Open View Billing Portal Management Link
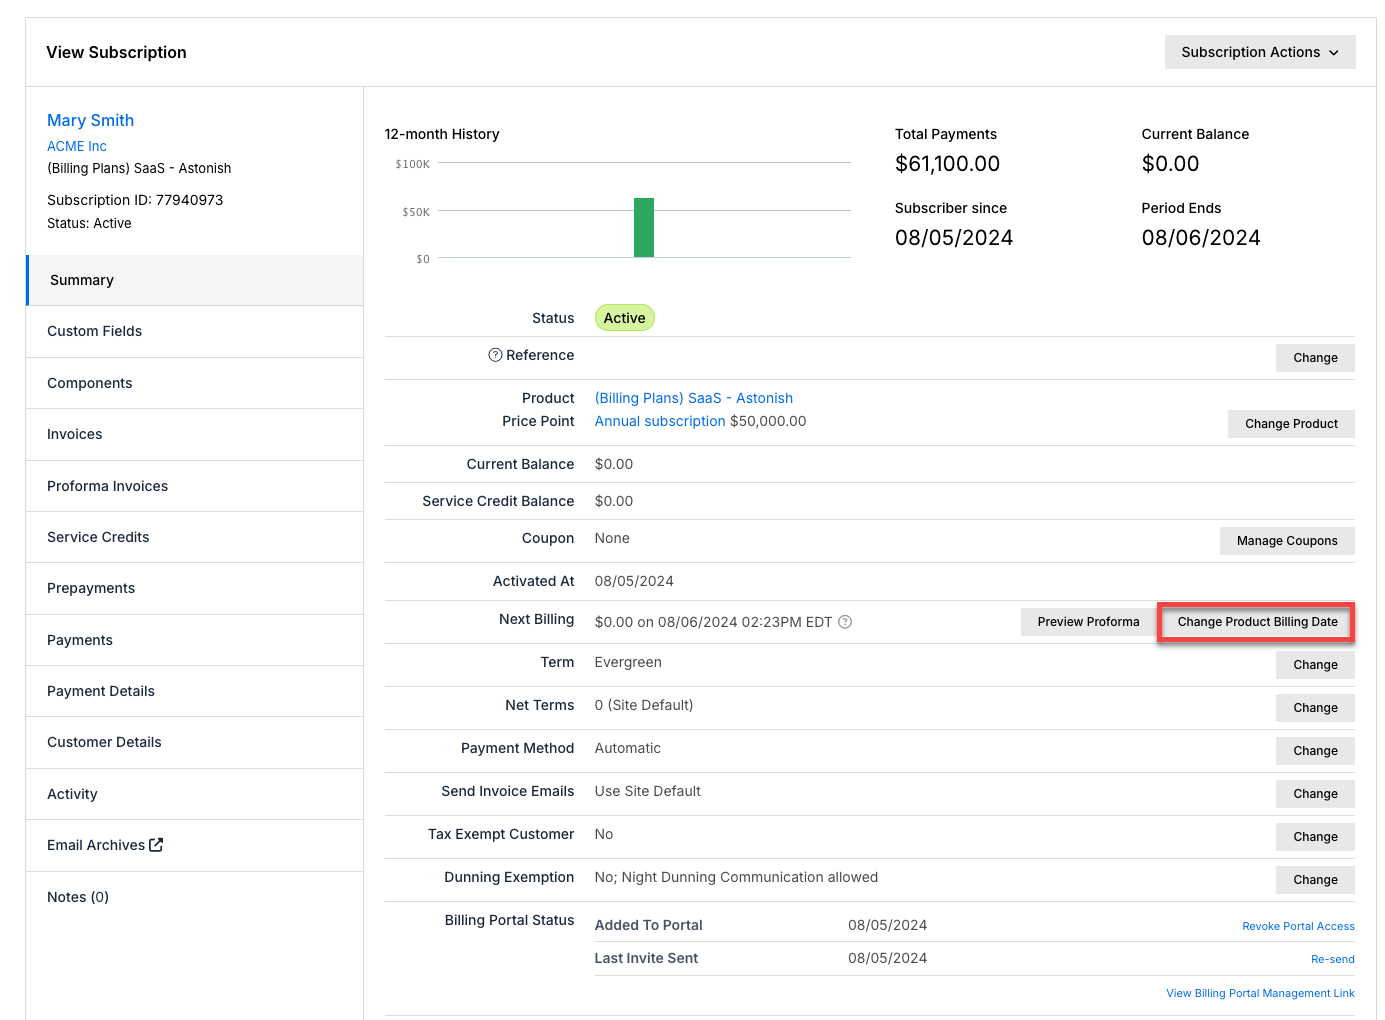The image size is (1385, 1020). point(1260,993)
